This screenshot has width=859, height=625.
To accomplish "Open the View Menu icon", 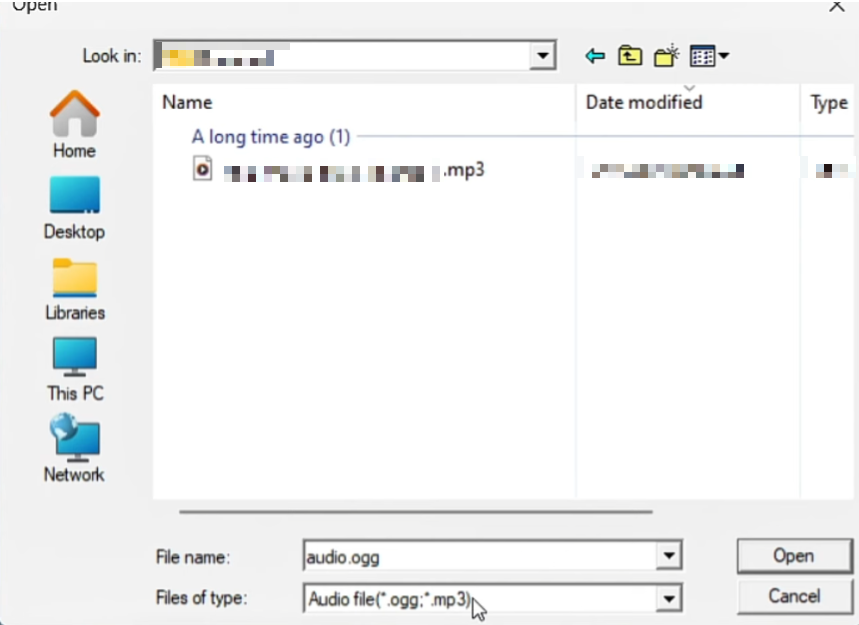I will (709, 56).
